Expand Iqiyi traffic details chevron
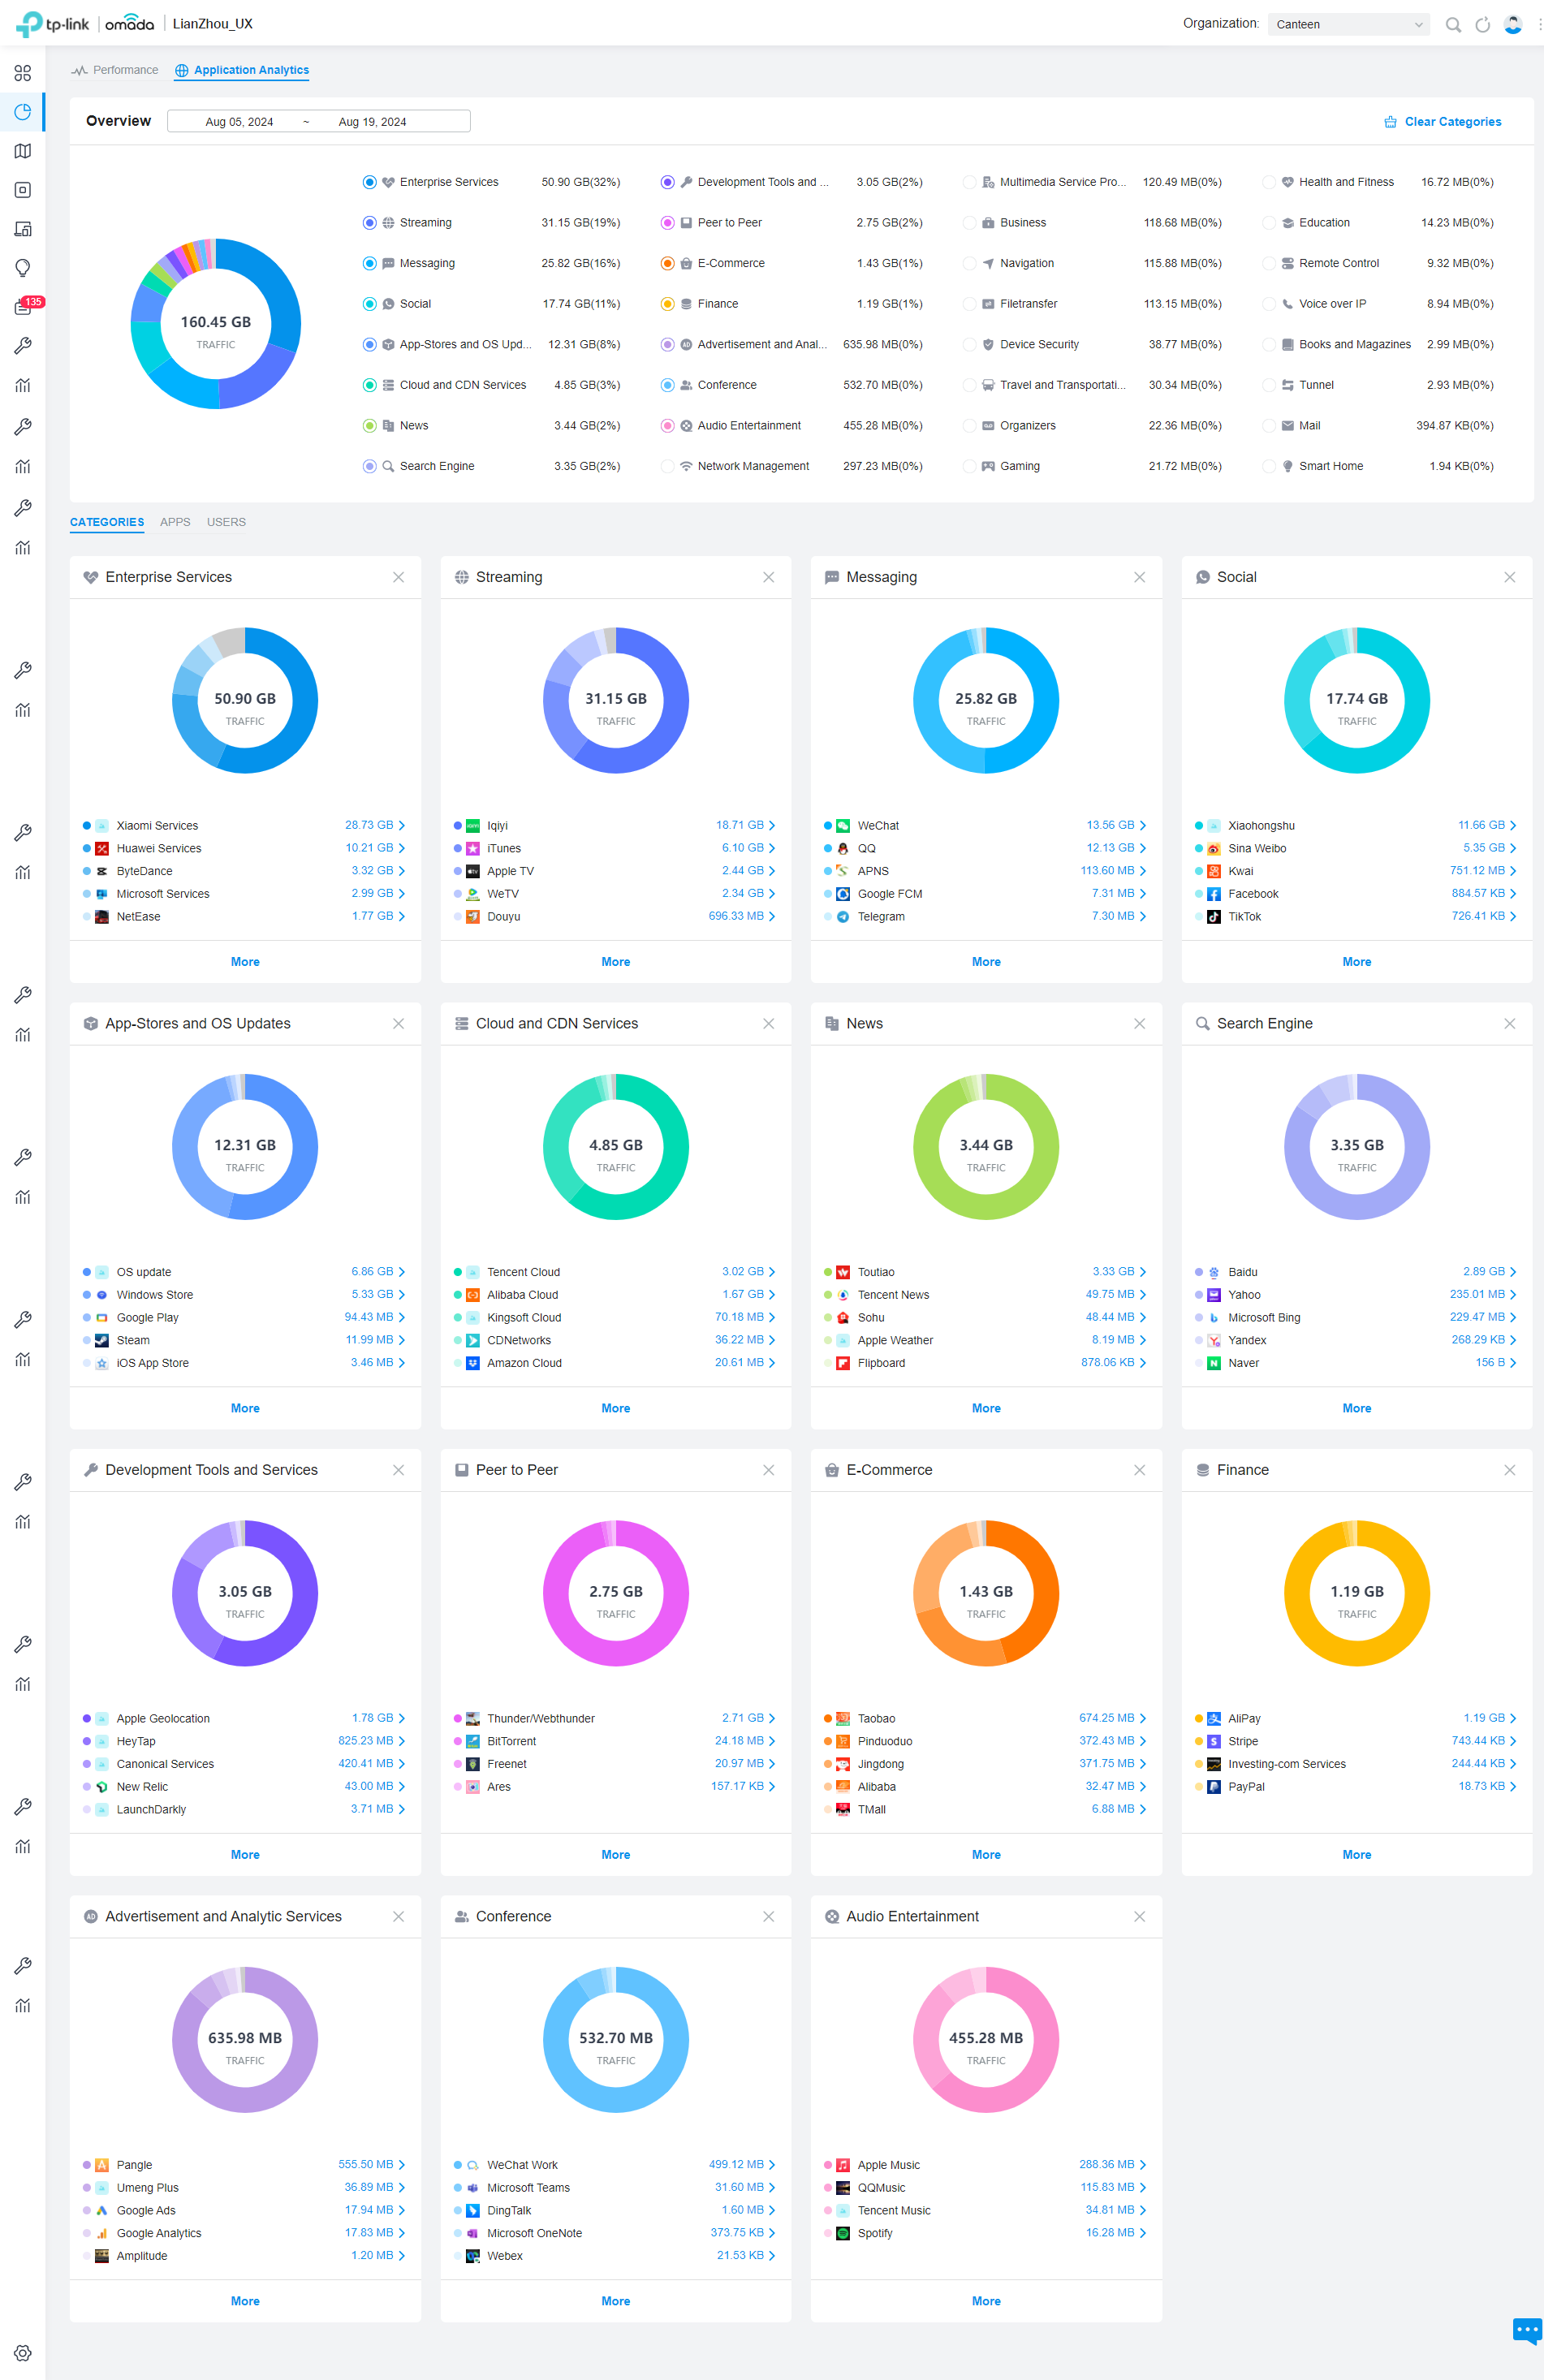Screen dimensions: 1544x2380 tap(772, 826)
